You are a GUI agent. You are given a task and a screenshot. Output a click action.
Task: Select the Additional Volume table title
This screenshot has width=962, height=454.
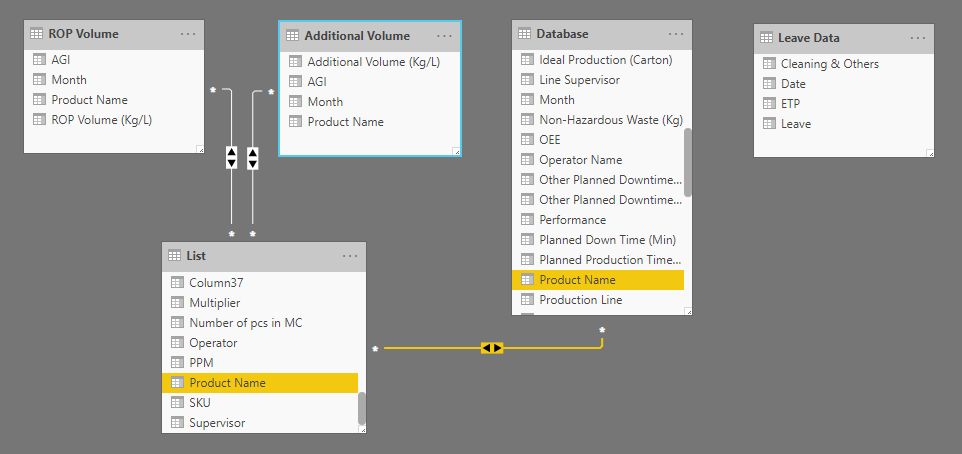(357, 36)
